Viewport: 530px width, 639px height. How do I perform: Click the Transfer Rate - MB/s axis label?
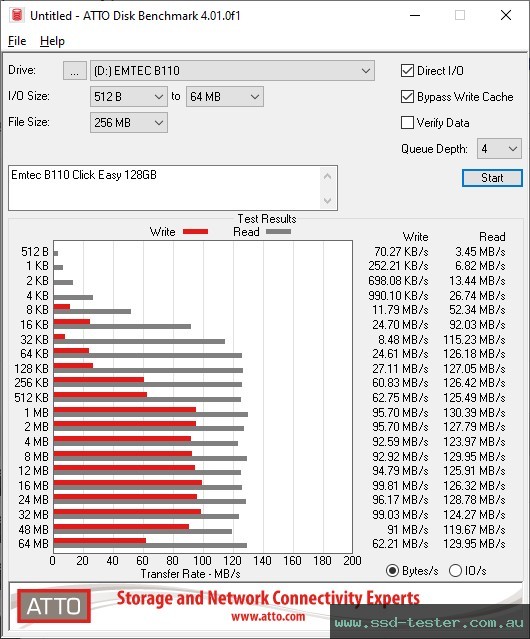pyautogui.click(x=190, y=574)
